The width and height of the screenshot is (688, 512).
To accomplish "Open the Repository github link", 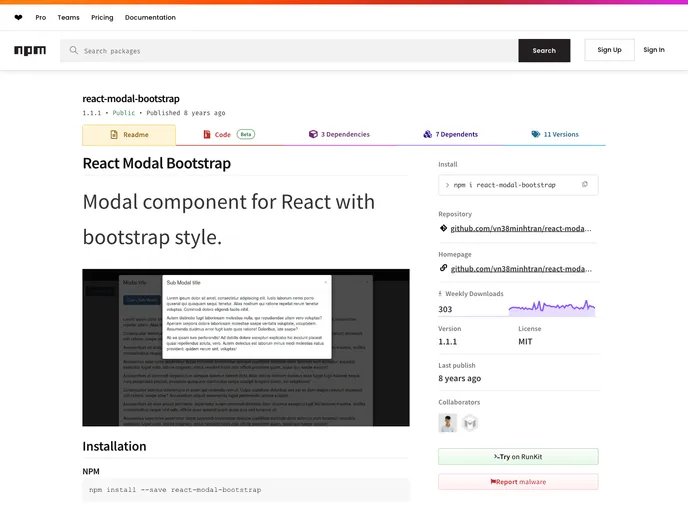I will pos(521,229).
